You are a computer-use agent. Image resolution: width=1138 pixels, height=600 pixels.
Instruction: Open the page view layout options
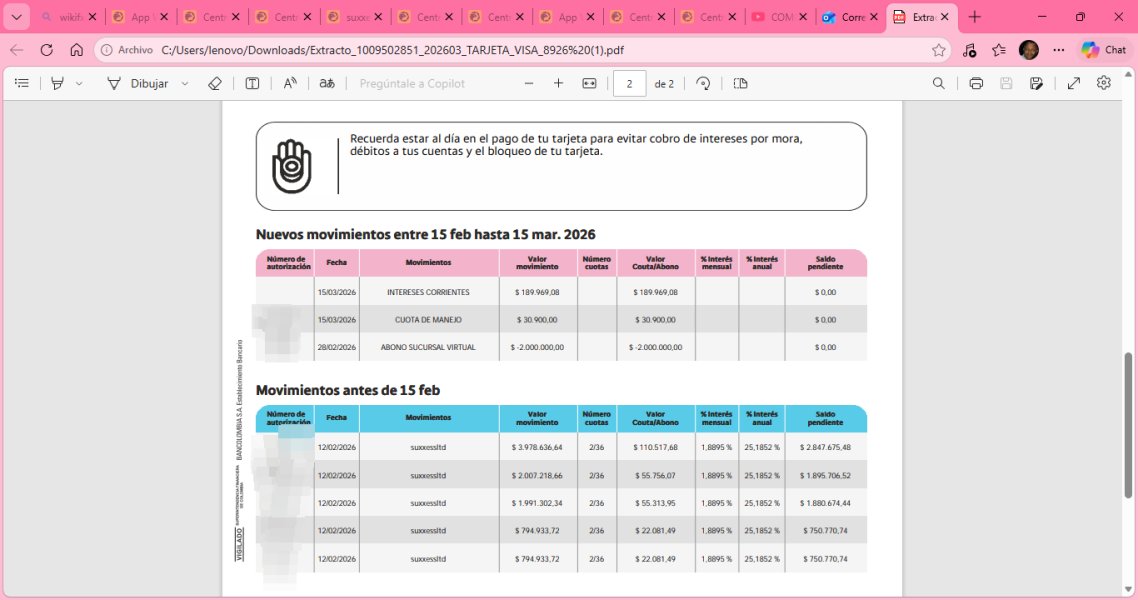740,83
